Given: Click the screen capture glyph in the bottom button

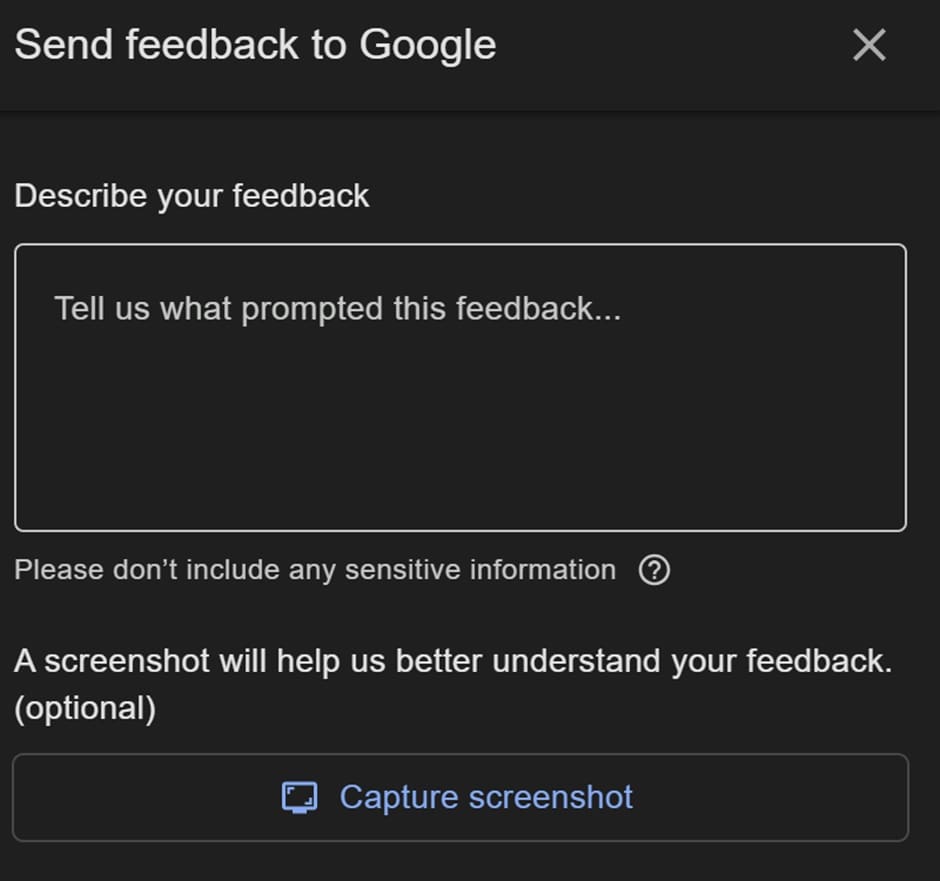Looking at the screenshot, I should 300,798.
